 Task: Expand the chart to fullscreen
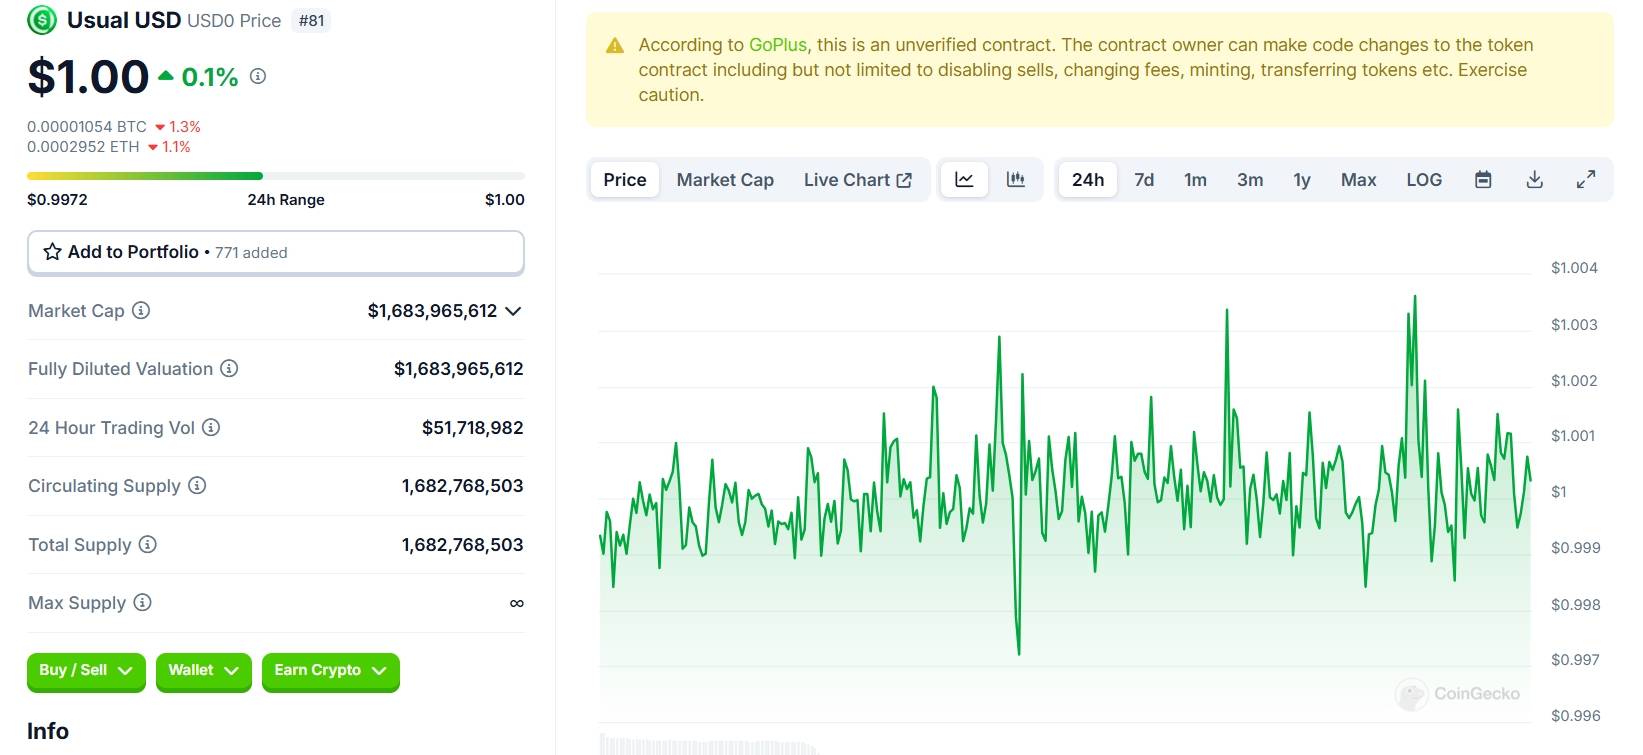coord(1586,180)
